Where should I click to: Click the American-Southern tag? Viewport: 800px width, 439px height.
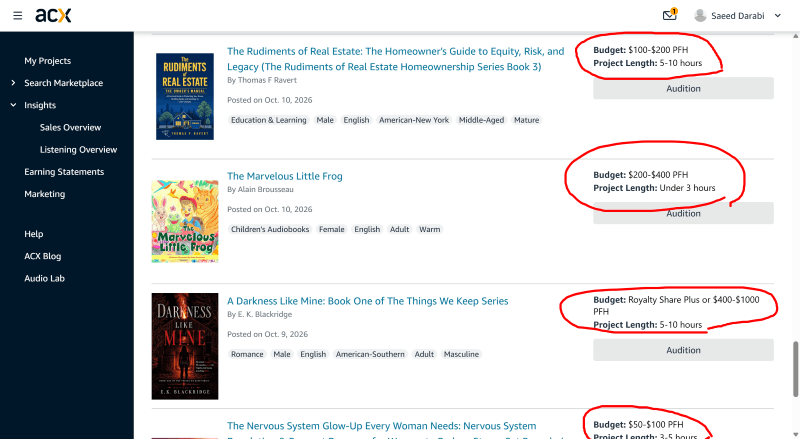click(370, 354)
